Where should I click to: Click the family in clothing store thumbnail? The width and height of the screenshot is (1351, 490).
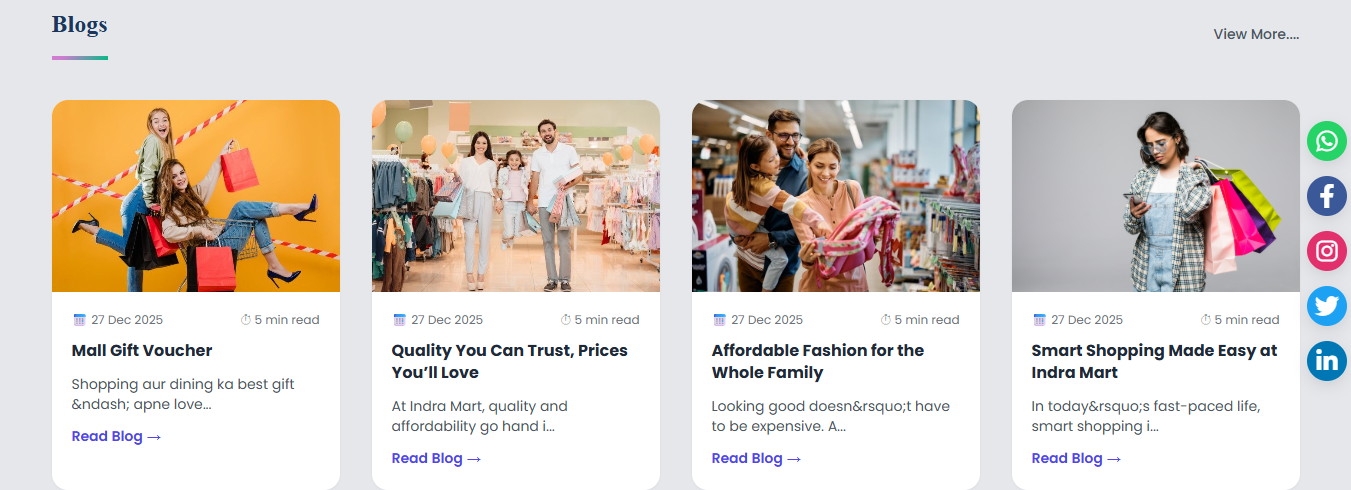coord(516,196)
